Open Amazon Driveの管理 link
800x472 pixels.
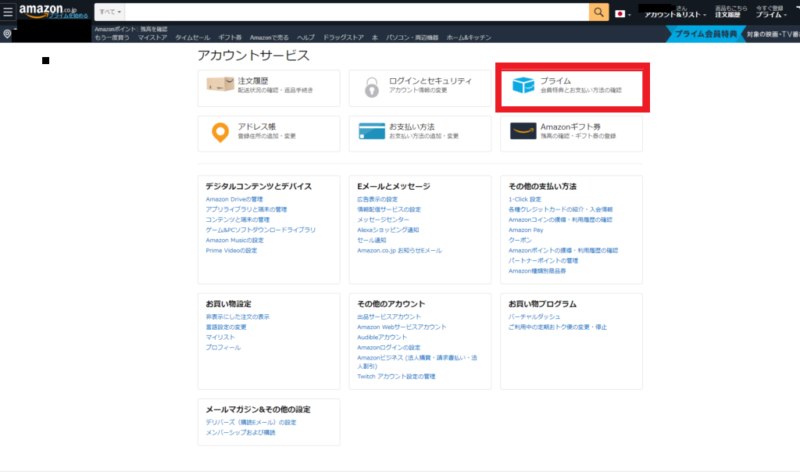(234, 200)
